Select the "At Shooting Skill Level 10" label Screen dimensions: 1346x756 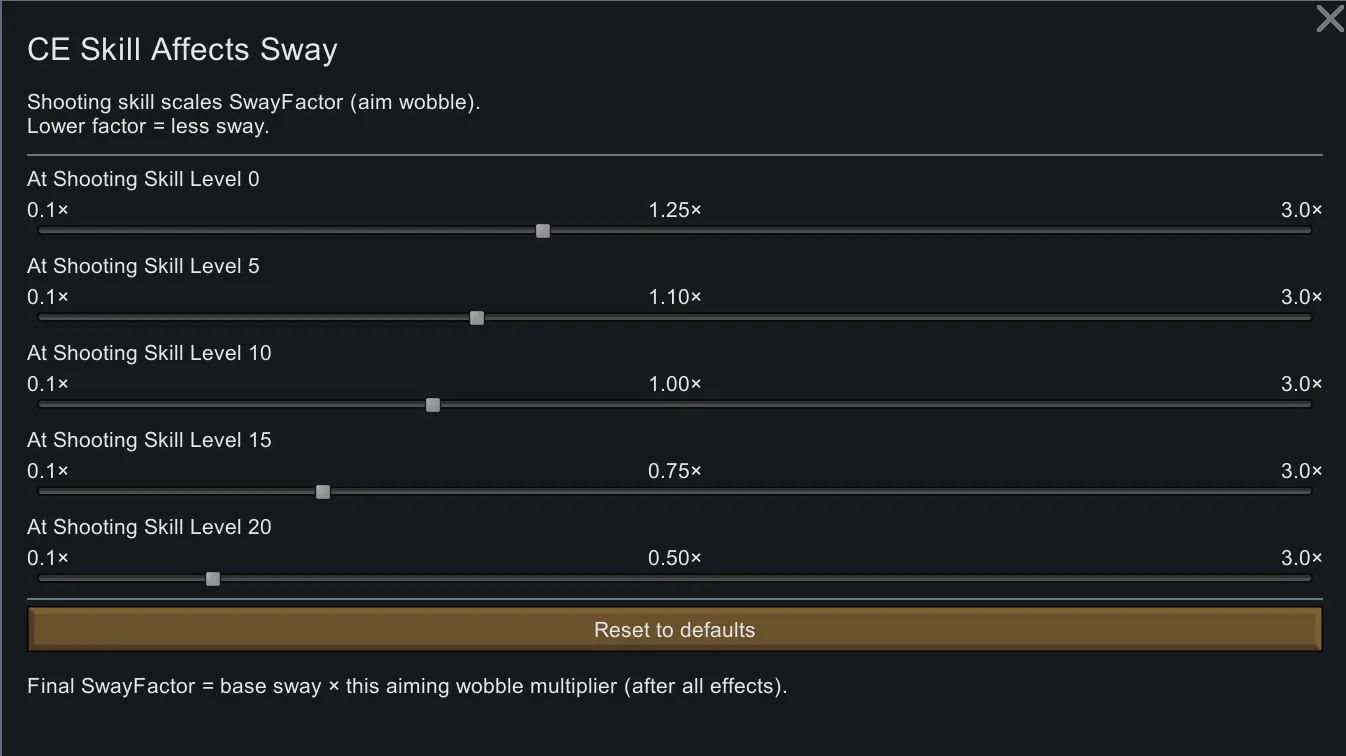point(149,353)
